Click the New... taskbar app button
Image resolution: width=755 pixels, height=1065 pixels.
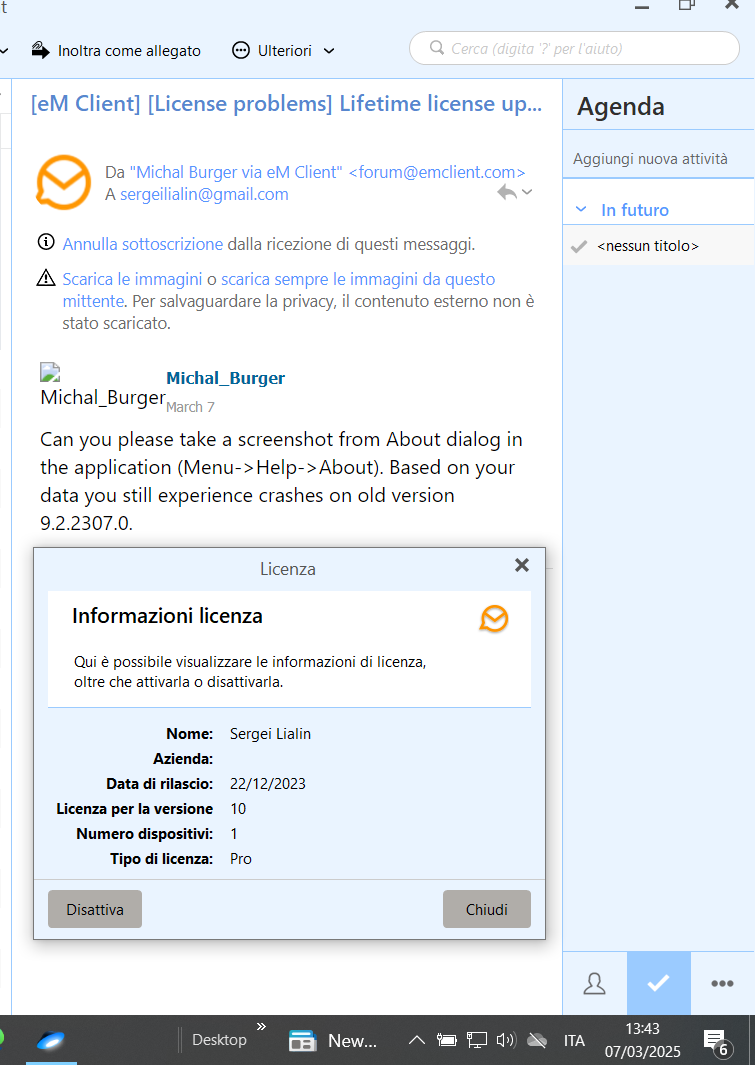333,1040
